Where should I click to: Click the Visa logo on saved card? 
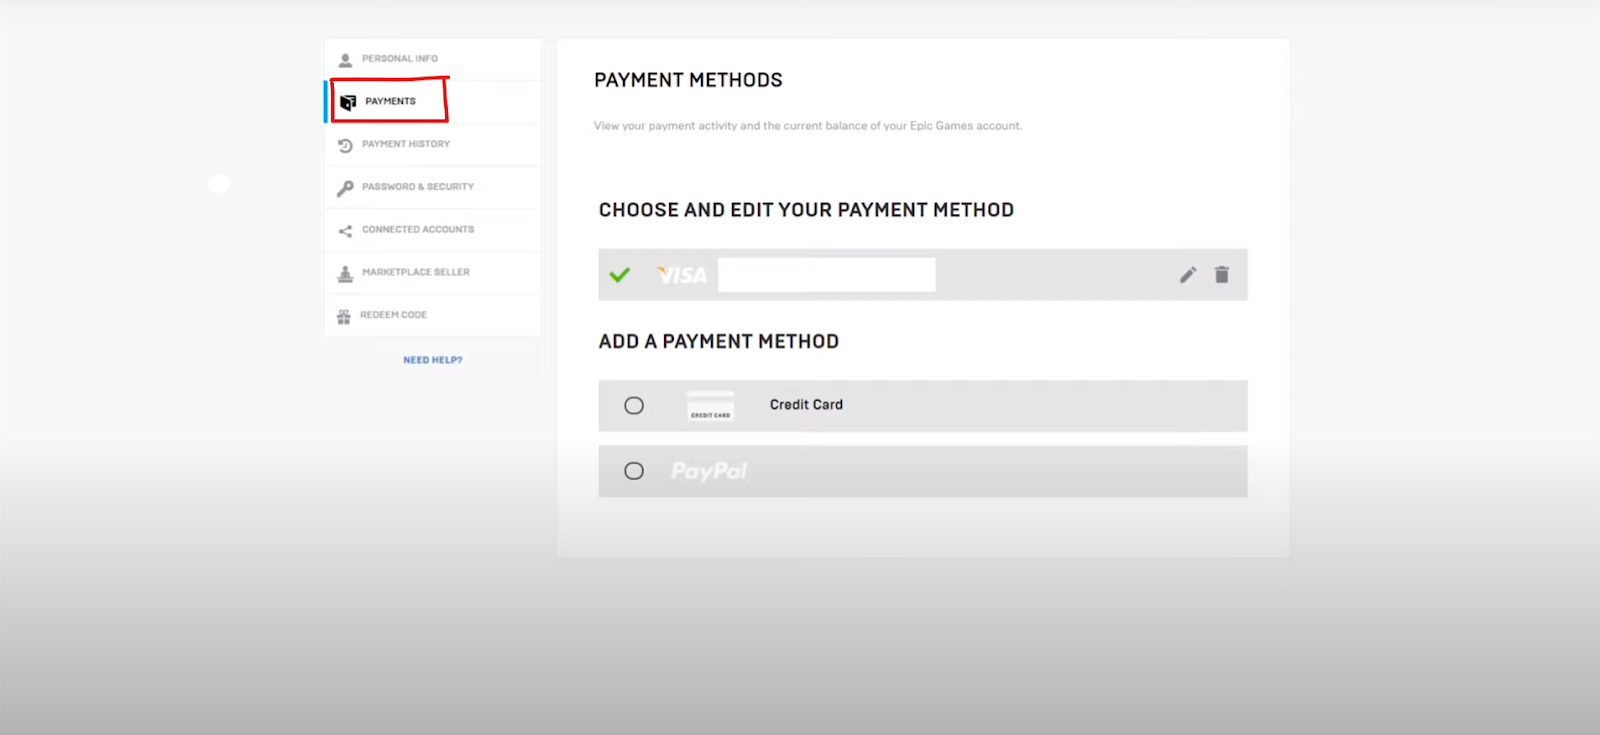(682, 275)
